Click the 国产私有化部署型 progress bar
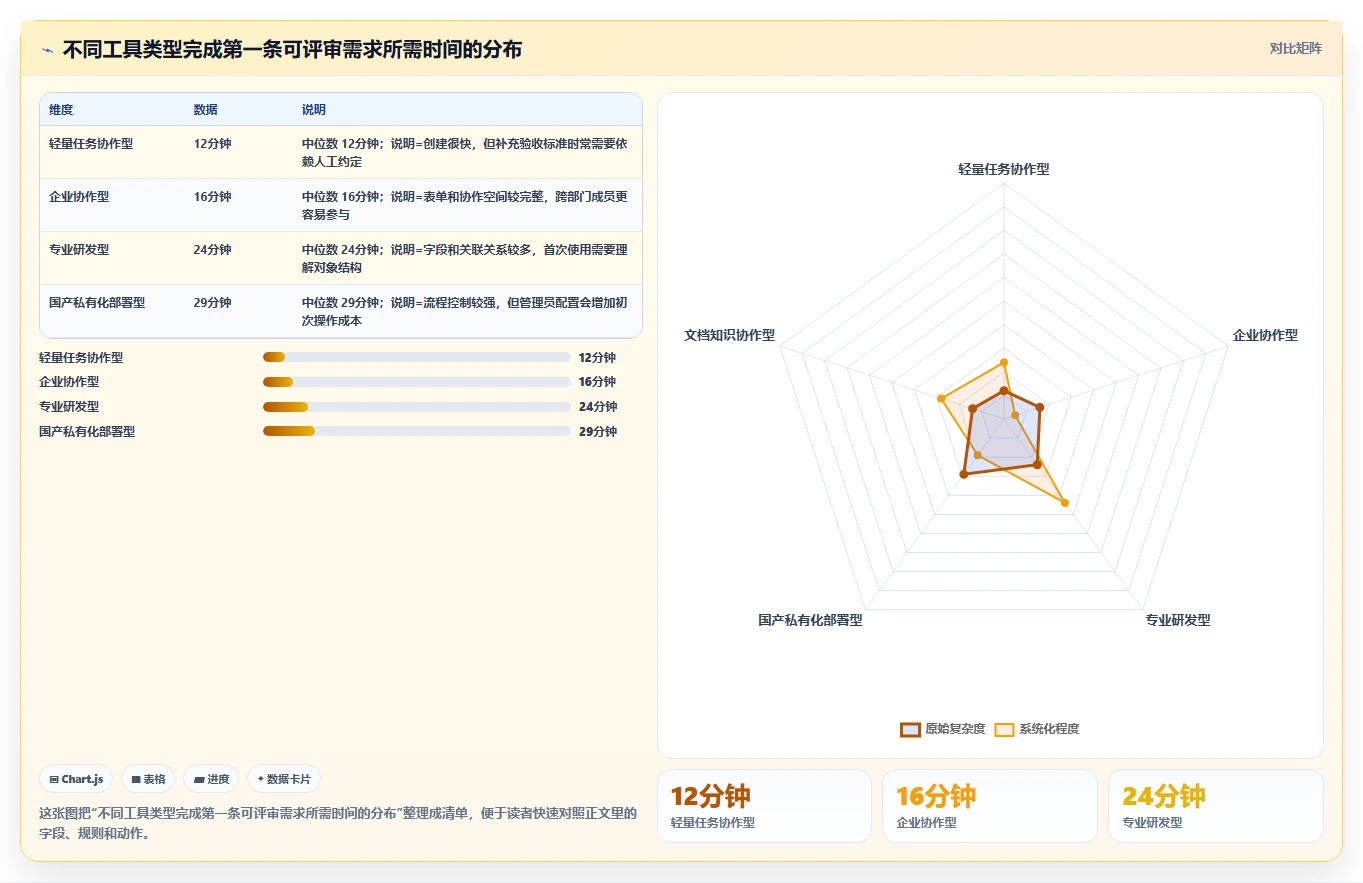This screenshot has height=883, width=1363. click(417, 432)
